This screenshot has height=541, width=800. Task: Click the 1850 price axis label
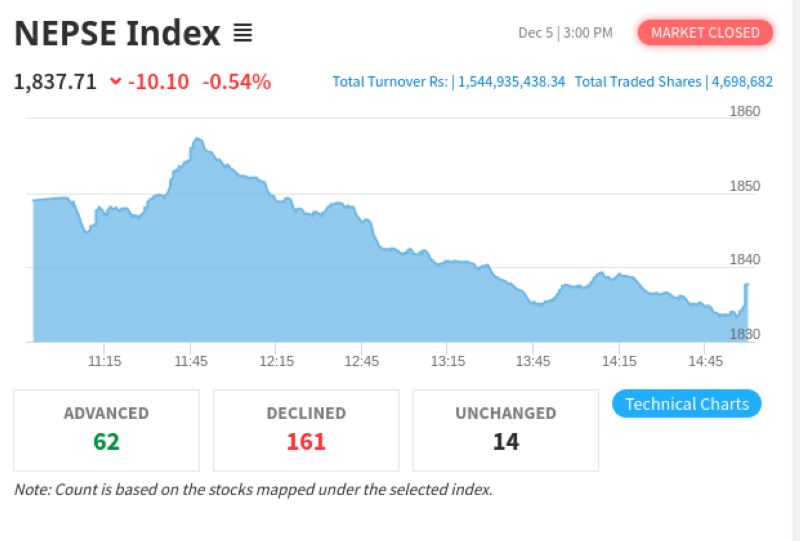pos(744,186)
